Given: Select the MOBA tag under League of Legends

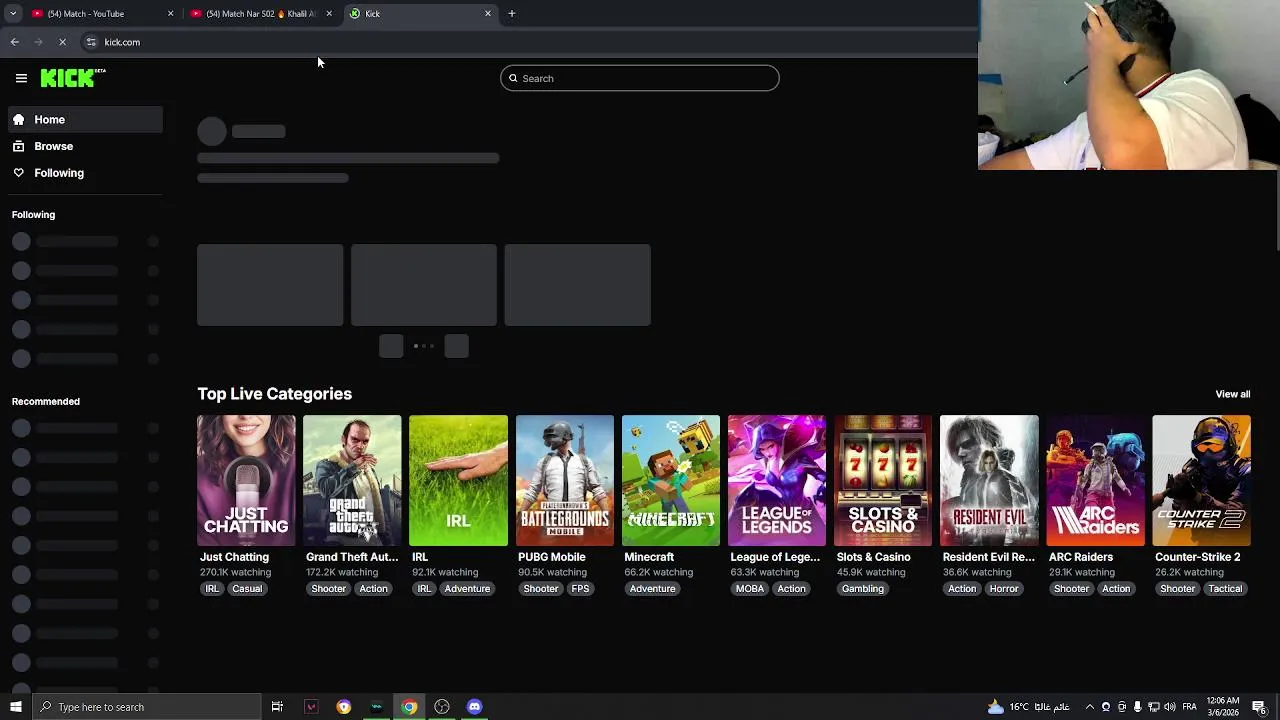Looking at the screenshot, I should (x=750, y=589).
